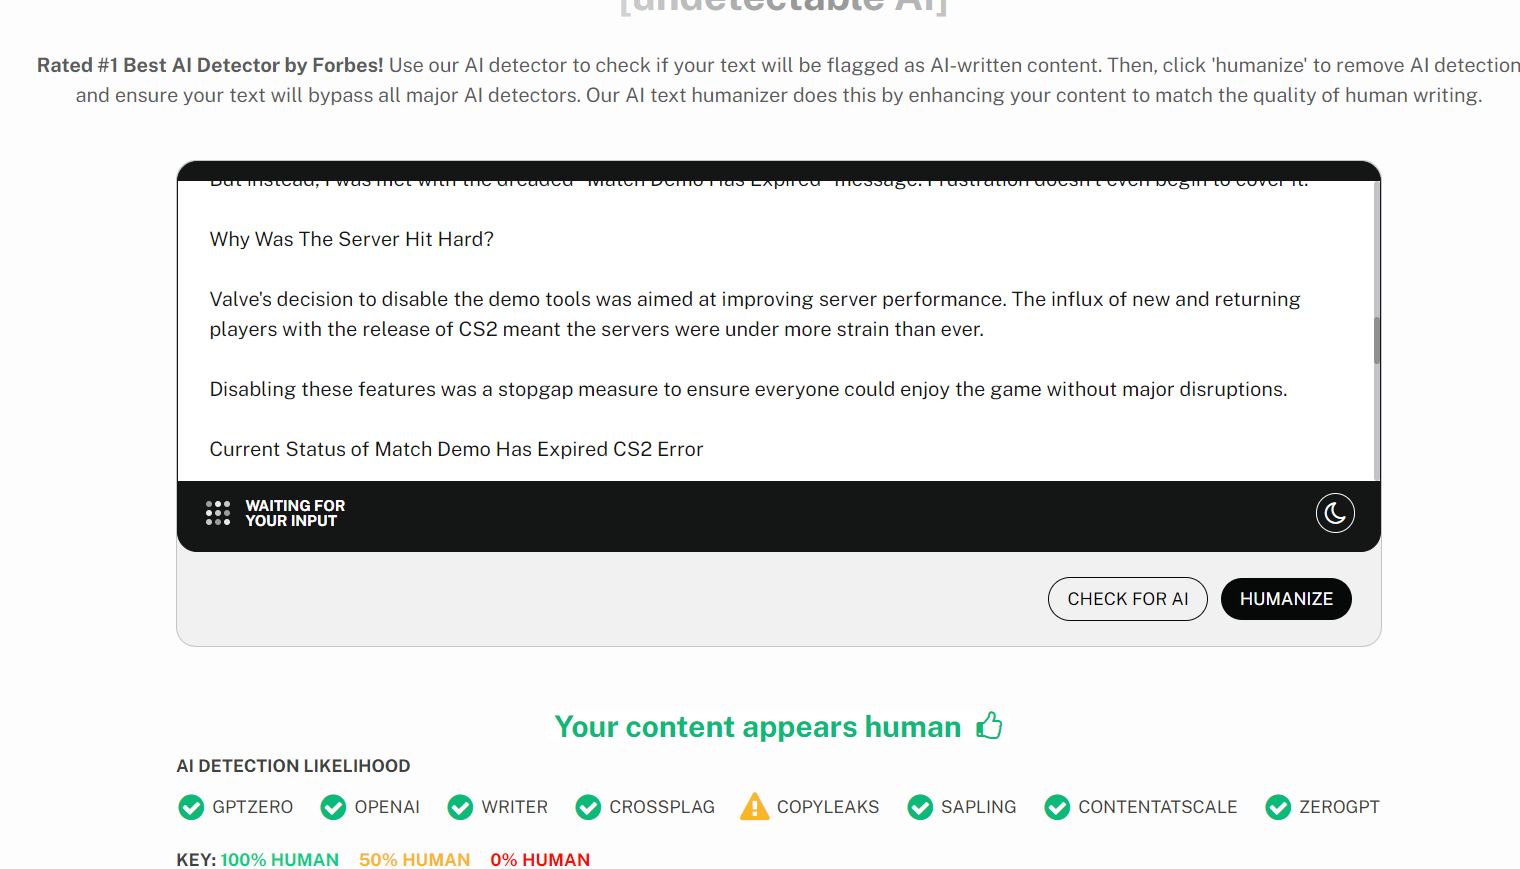Click the ContentAtScale green checkmark icon
Screen dimensions: 1520x869
pyautogui.click(x=1057, y=807)
